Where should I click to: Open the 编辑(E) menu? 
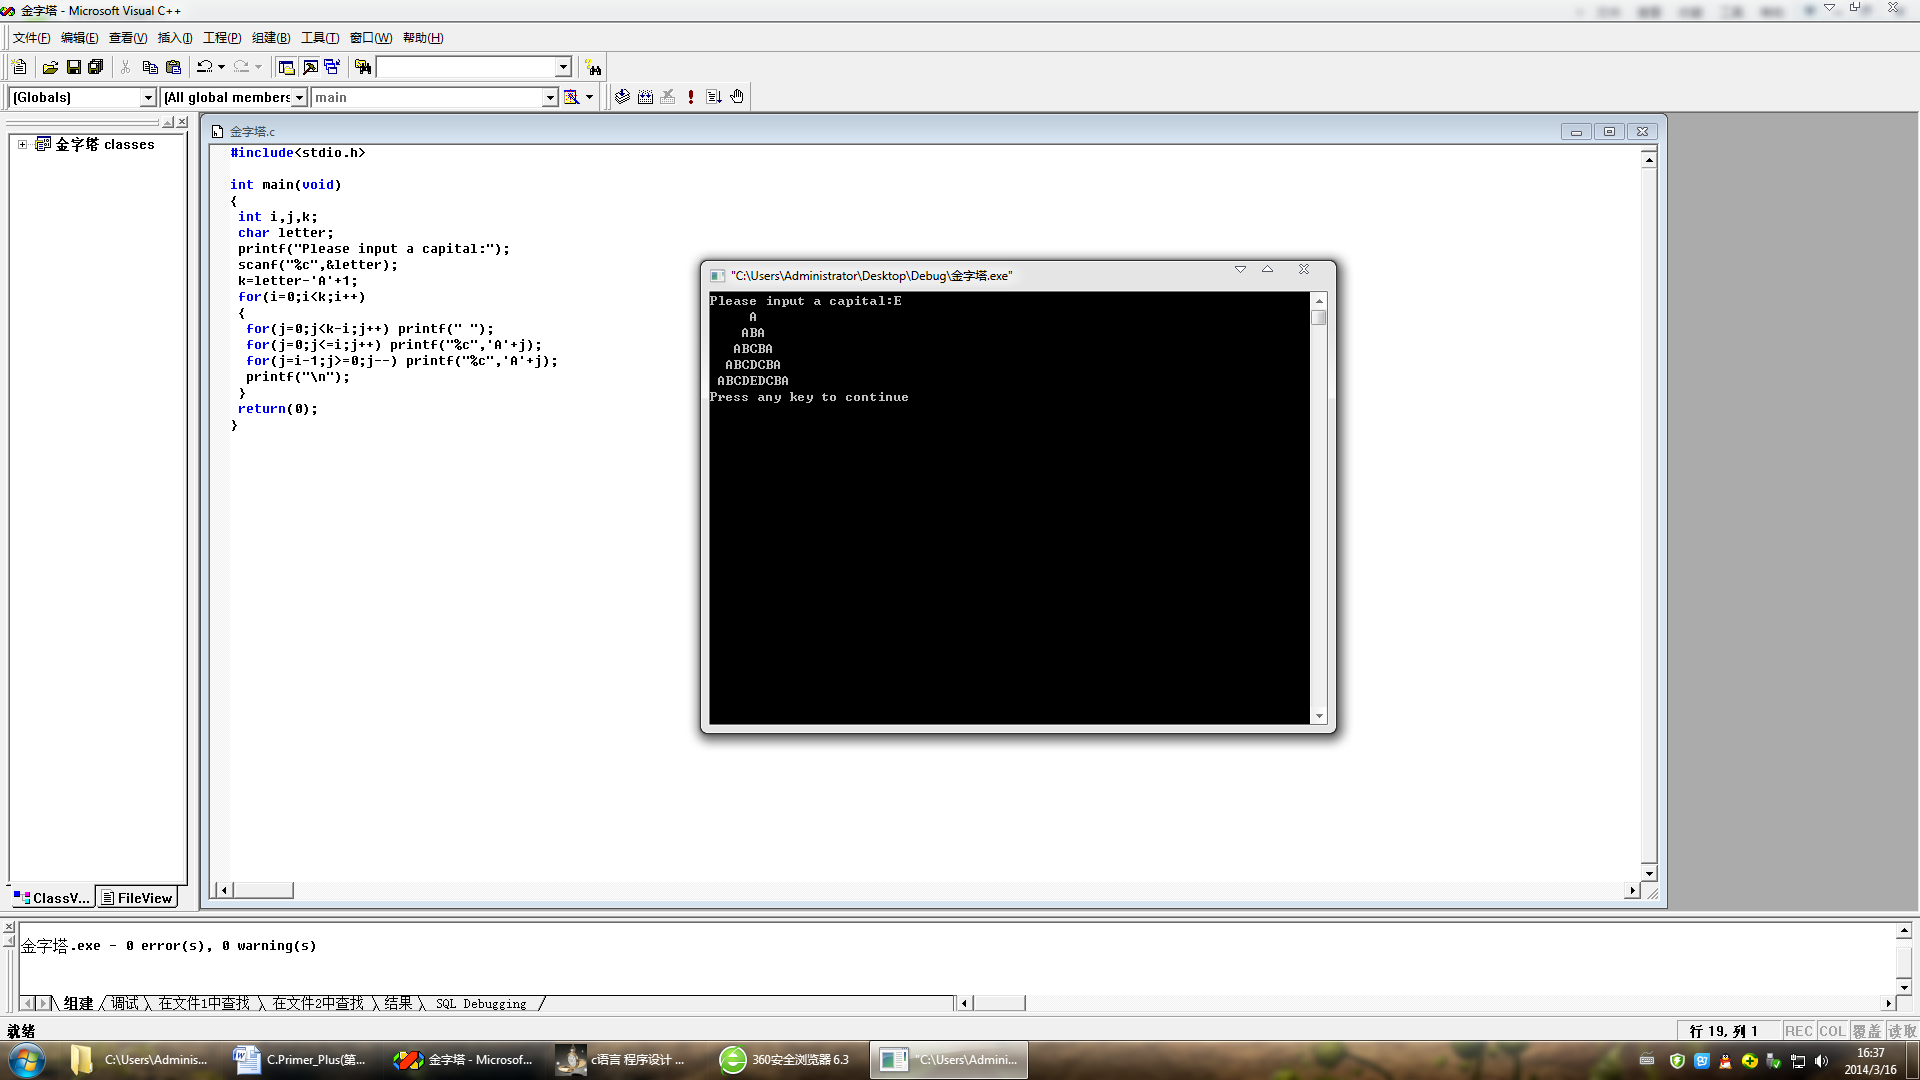tap(79, 38)
